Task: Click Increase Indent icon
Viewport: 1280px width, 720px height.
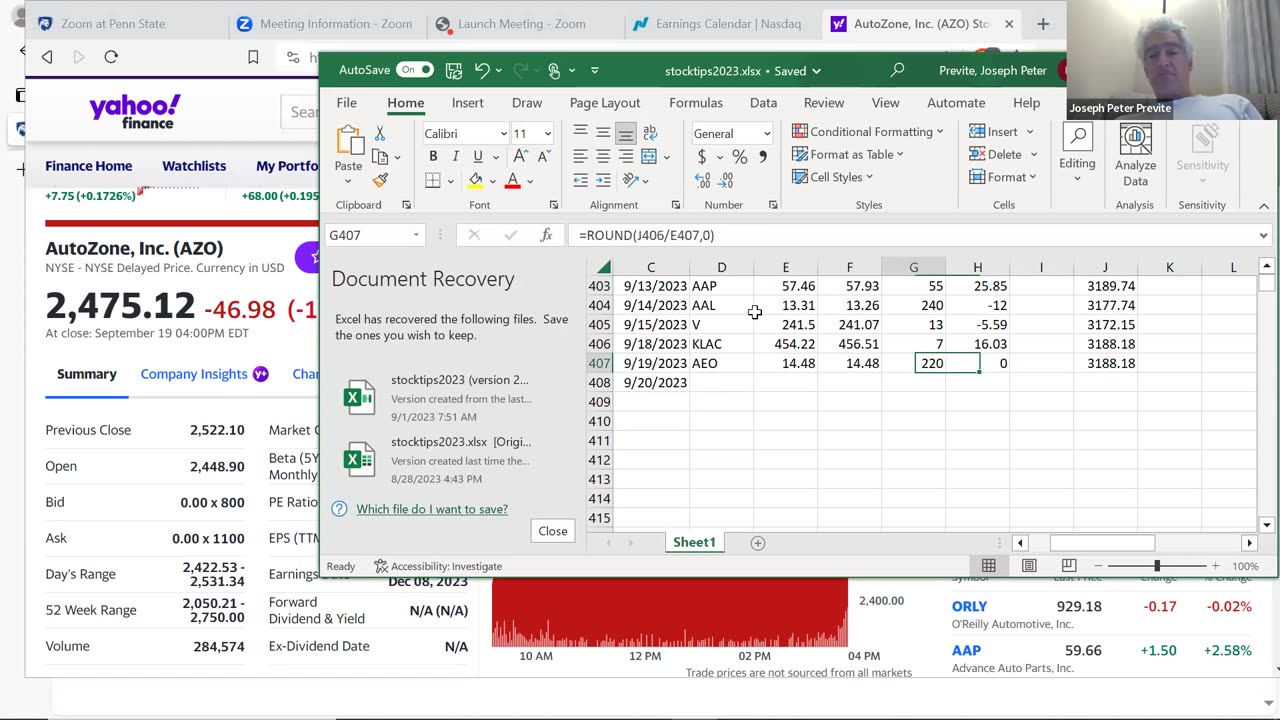Action: tap(603, 181)
